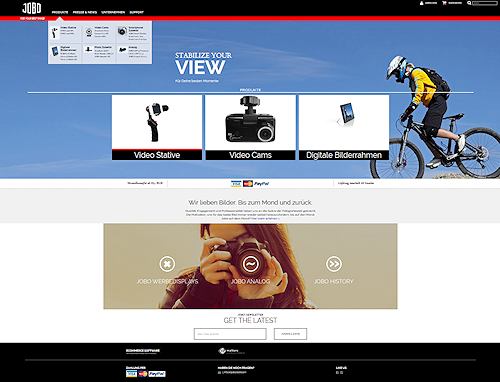The width and height of the screenshot is (500, 382).
Task: Click MasterCard logo in footer
Action: tap(143, 374)
